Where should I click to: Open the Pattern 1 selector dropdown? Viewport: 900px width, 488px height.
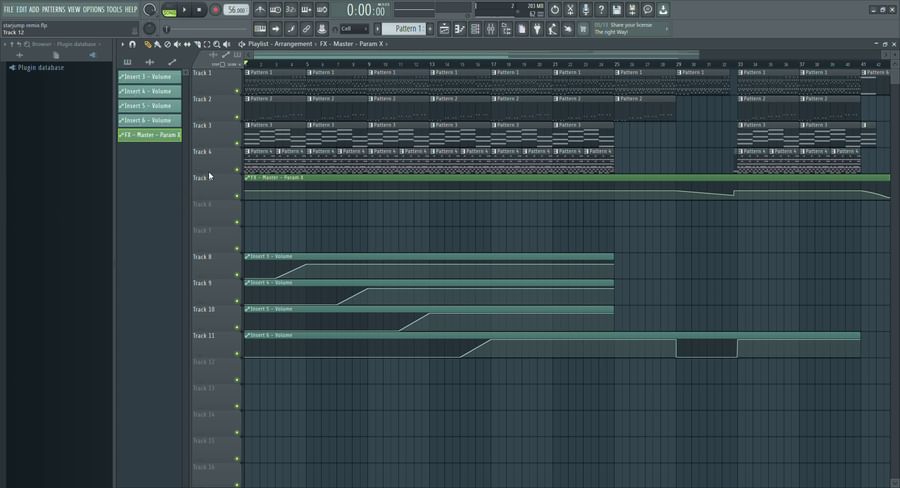click(x=404, y=29)
